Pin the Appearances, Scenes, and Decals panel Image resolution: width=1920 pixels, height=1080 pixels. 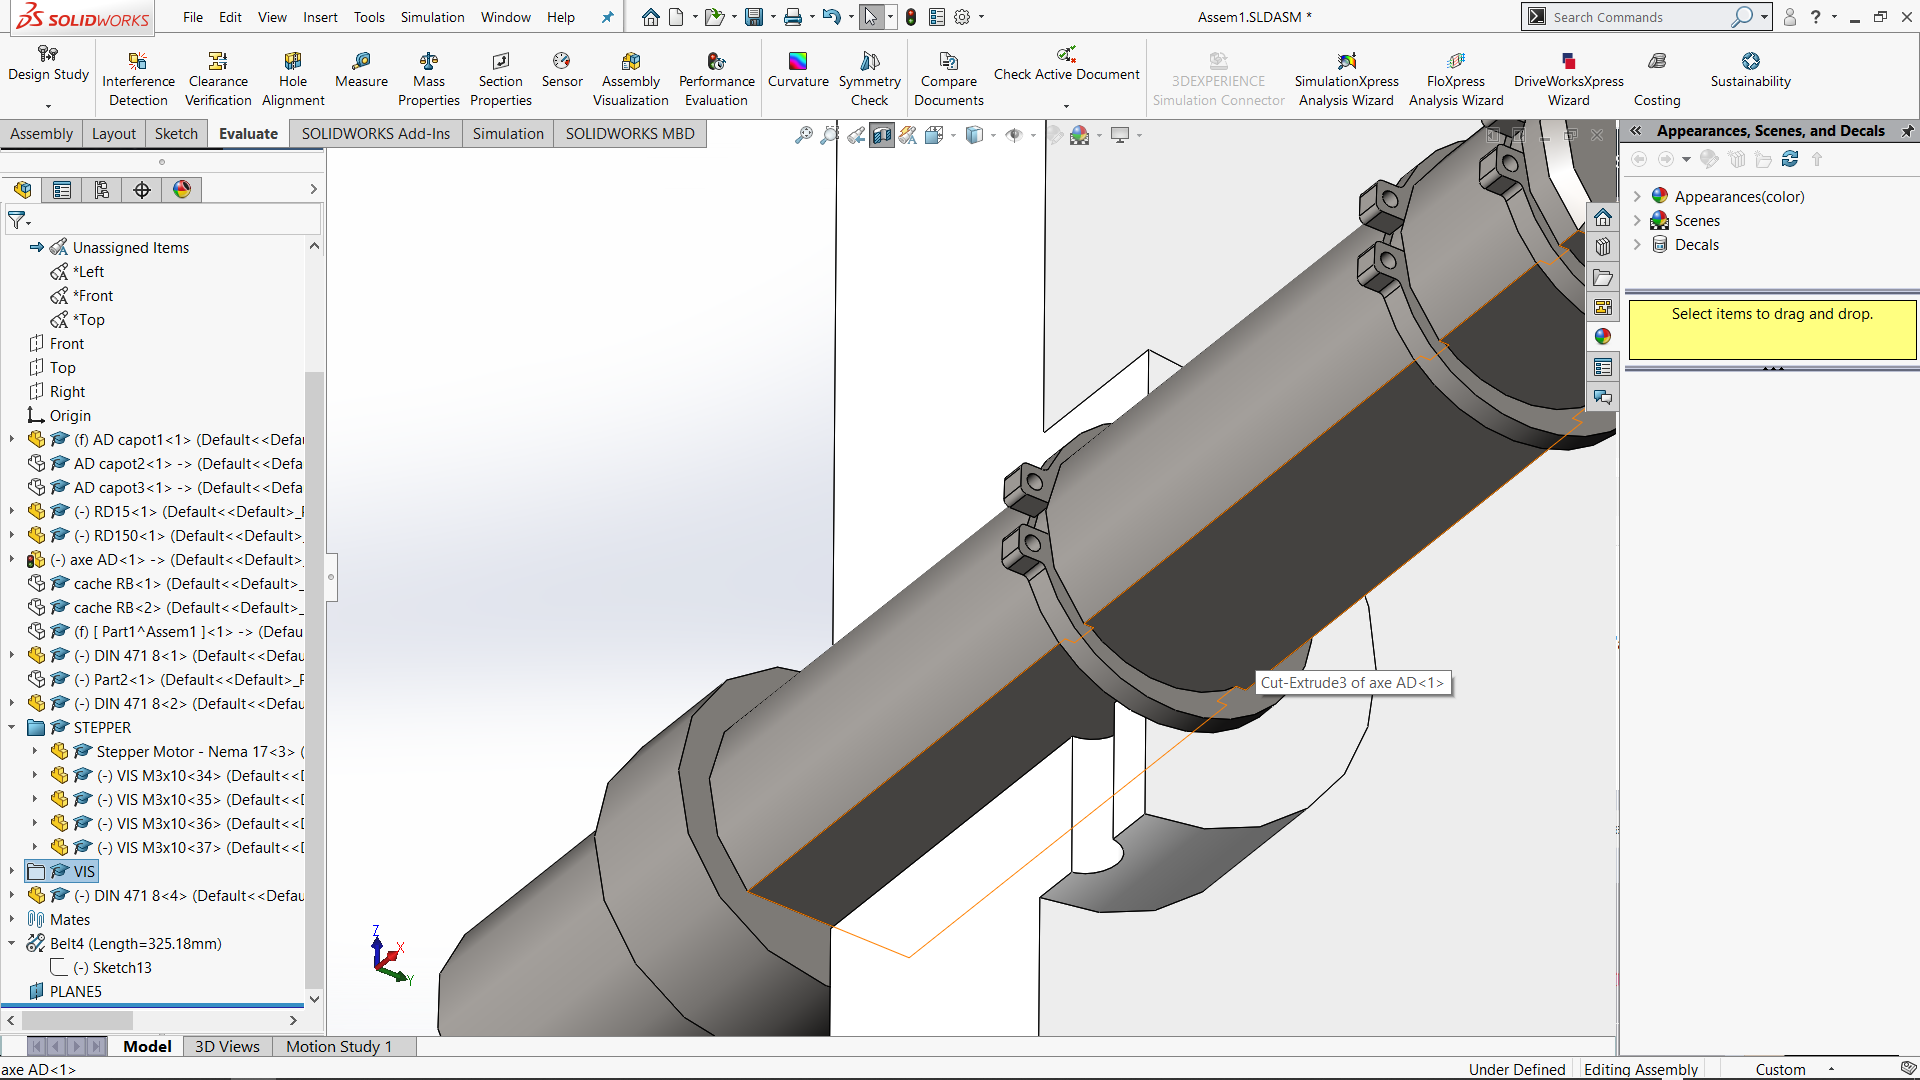point(1907,131)
